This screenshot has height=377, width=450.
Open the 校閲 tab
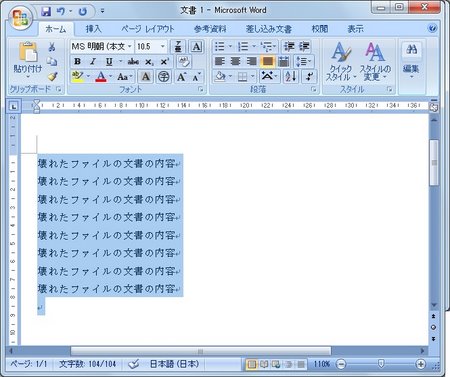[320, 29]
